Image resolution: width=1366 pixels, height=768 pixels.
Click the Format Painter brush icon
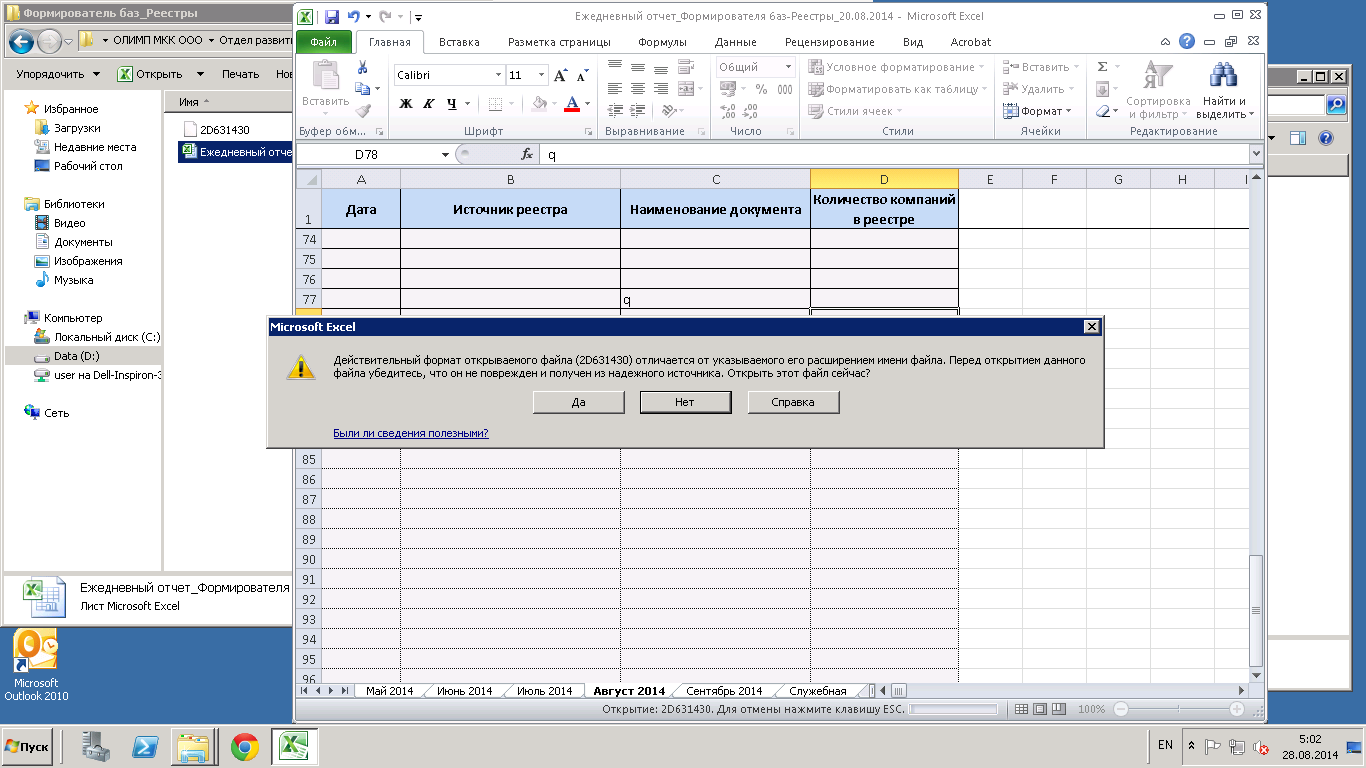tap(362, 111)
